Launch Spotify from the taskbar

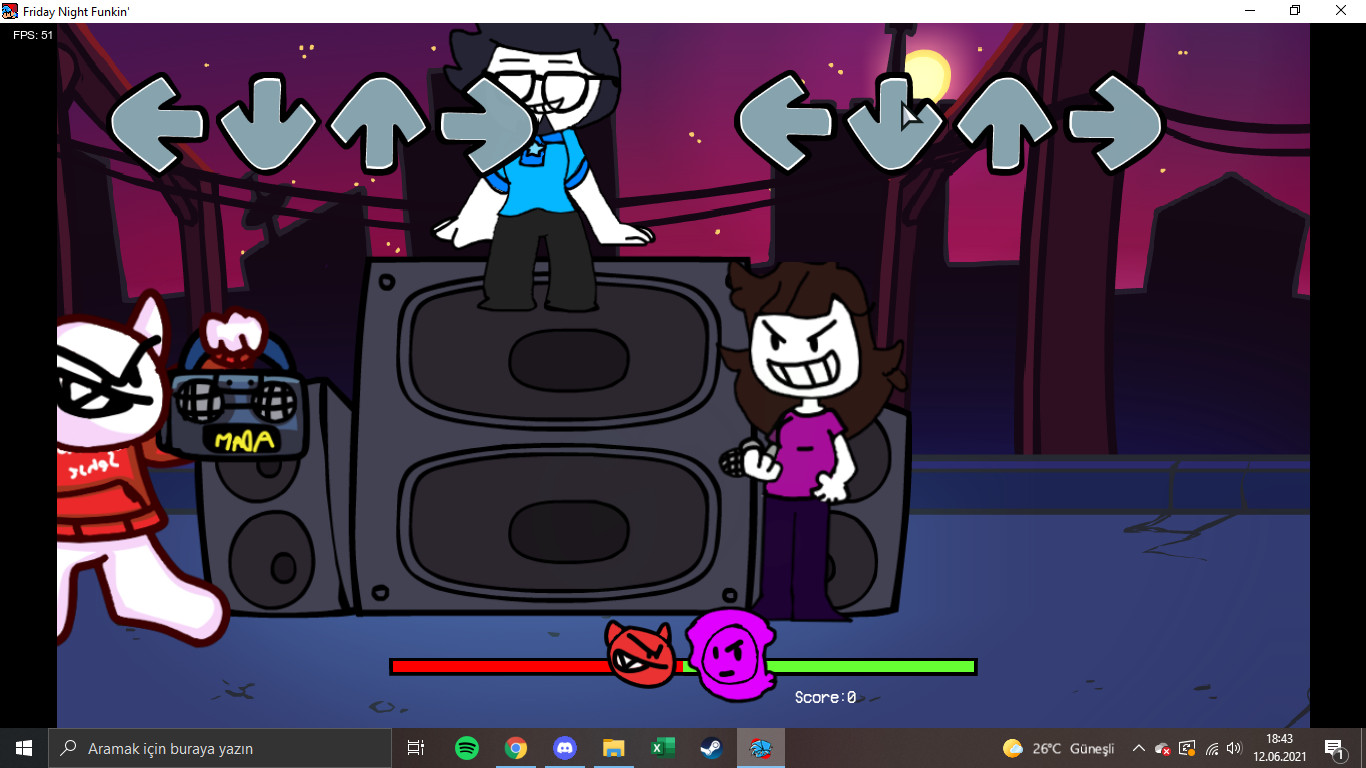point(466,747)
